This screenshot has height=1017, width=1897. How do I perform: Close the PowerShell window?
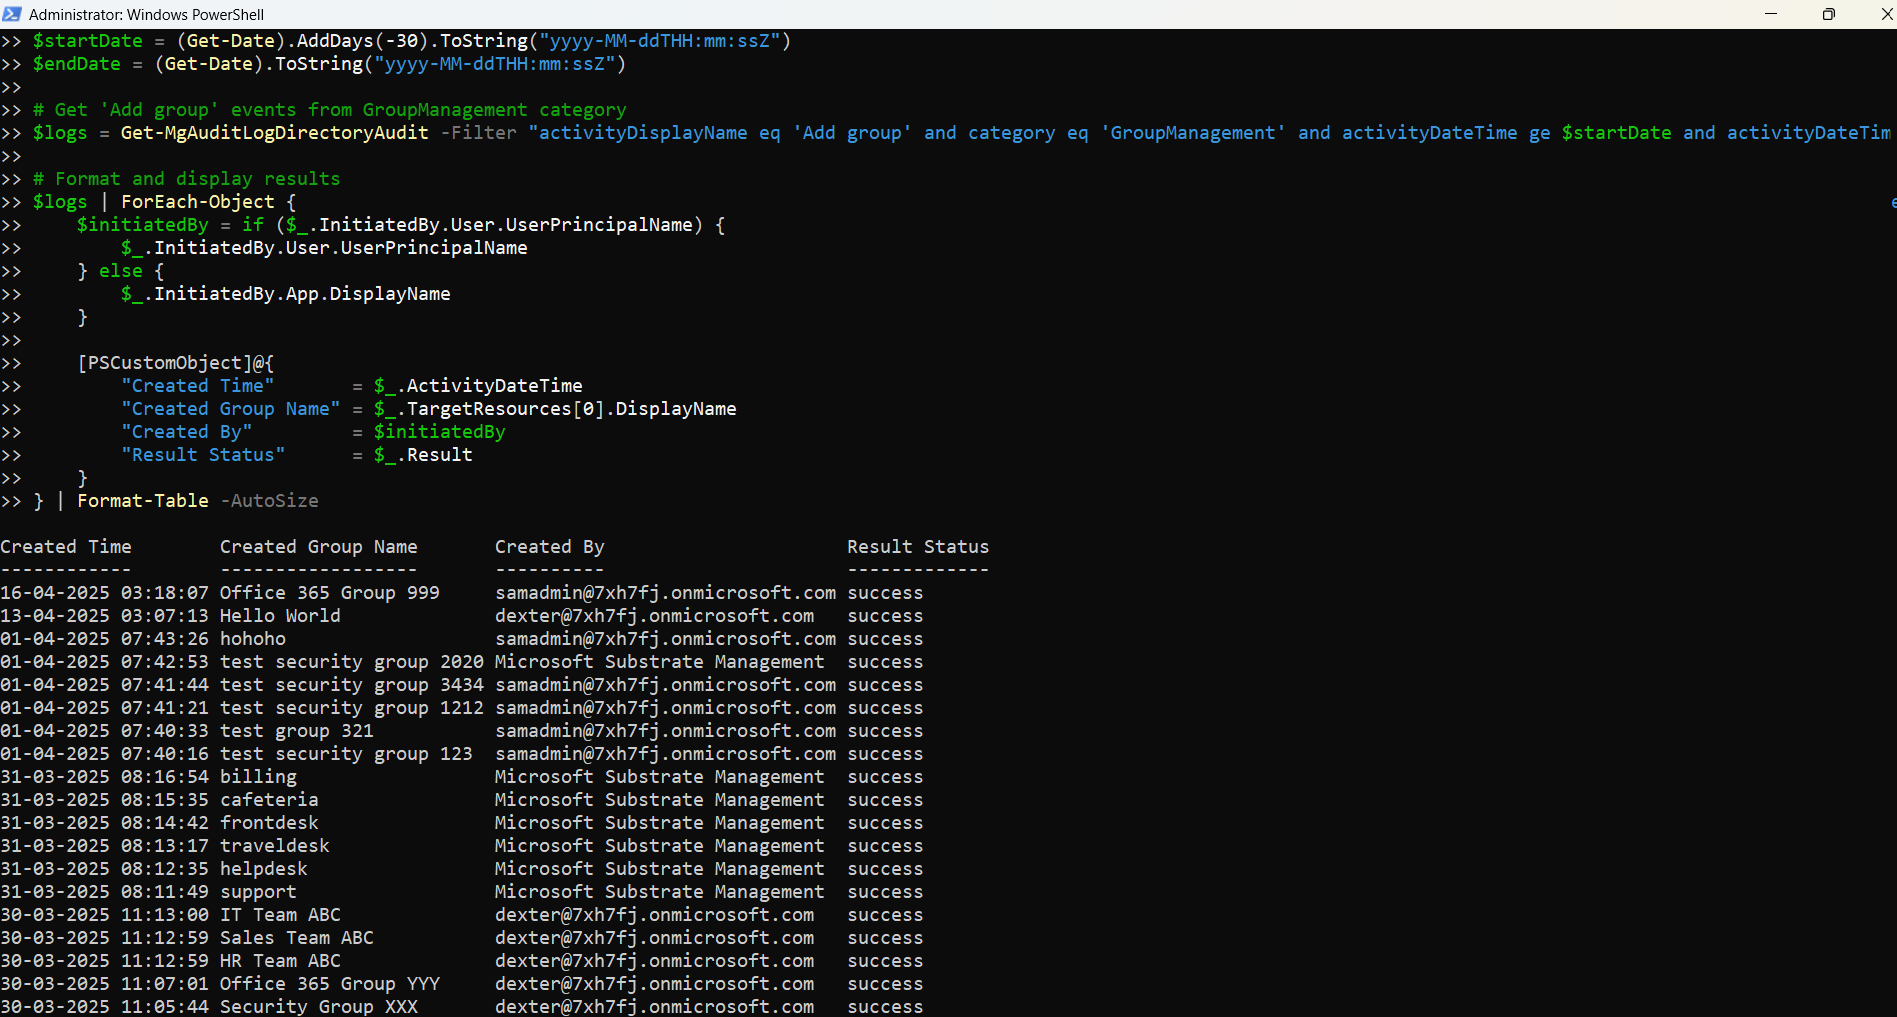point(1885,14)
